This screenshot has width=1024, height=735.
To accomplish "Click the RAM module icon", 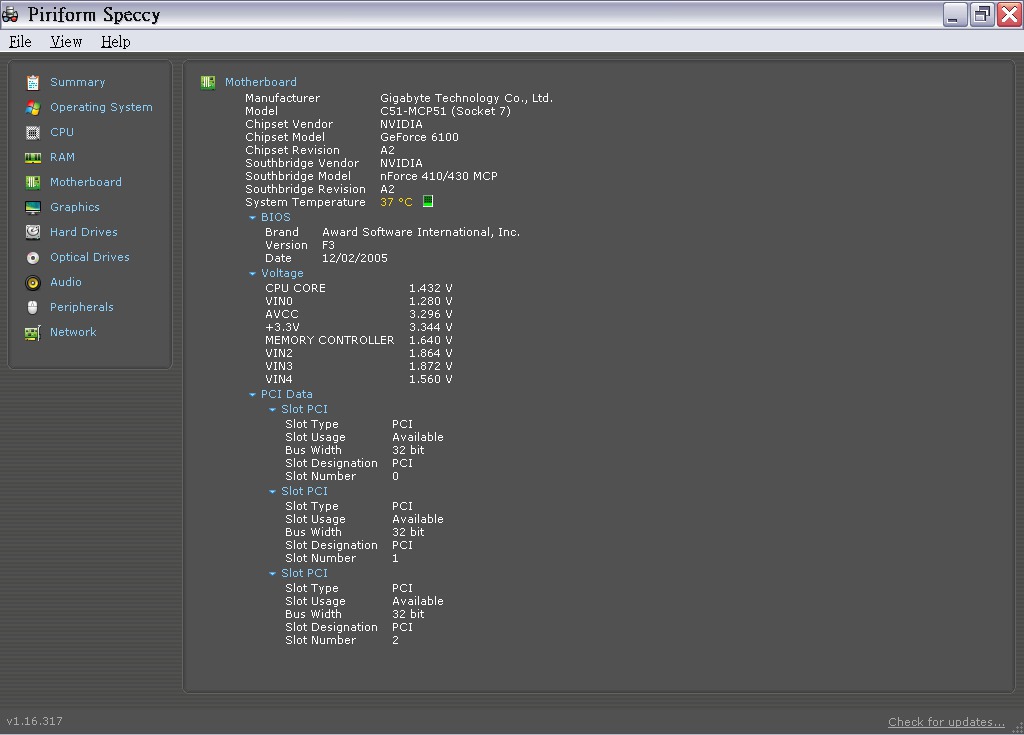I will click(33, 158).
